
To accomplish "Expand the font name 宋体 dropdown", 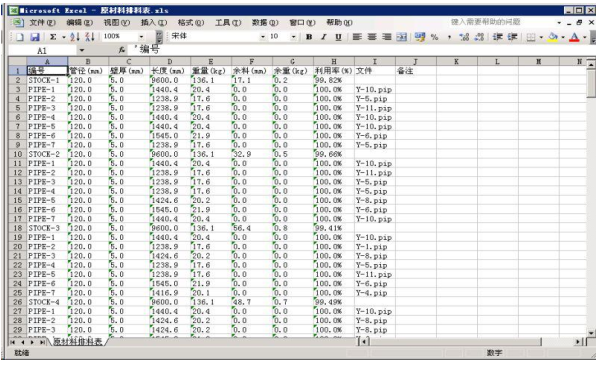I will click(263, 37).
